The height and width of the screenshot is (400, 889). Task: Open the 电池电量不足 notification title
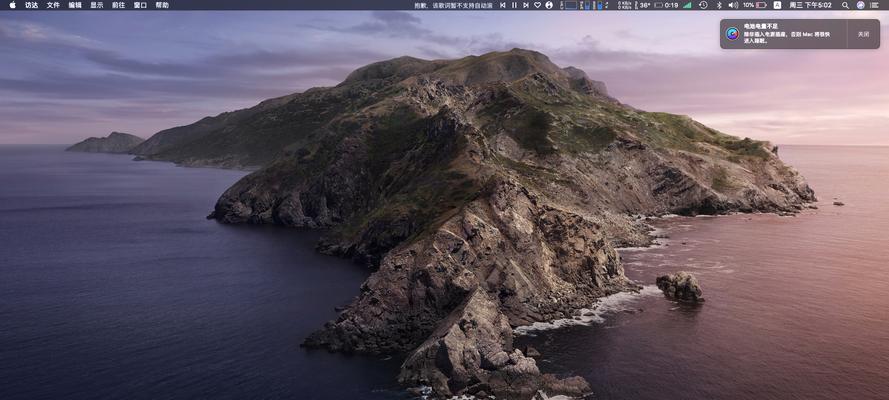pos(761,26)
